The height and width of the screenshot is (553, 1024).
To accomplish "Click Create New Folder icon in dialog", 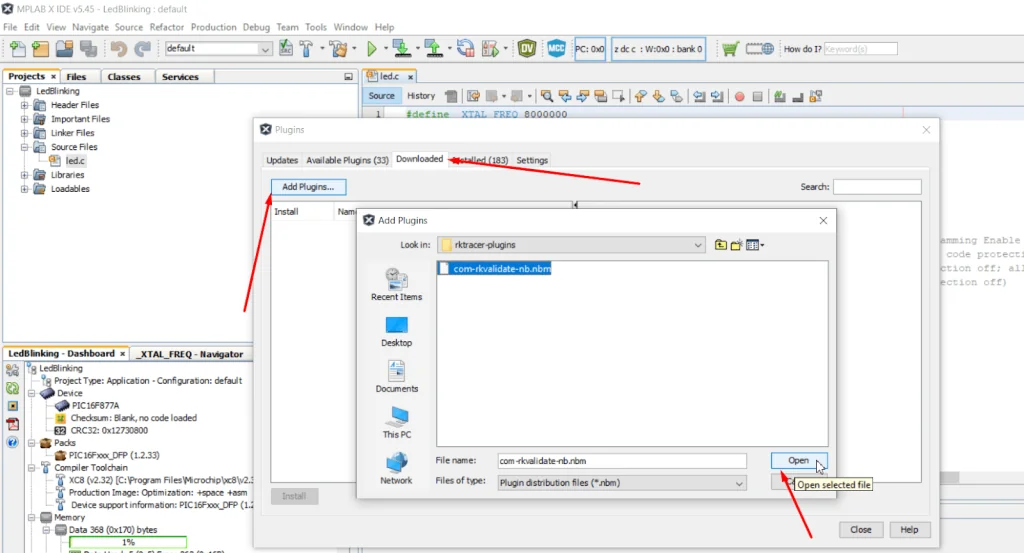I will (x=737, y=245).
